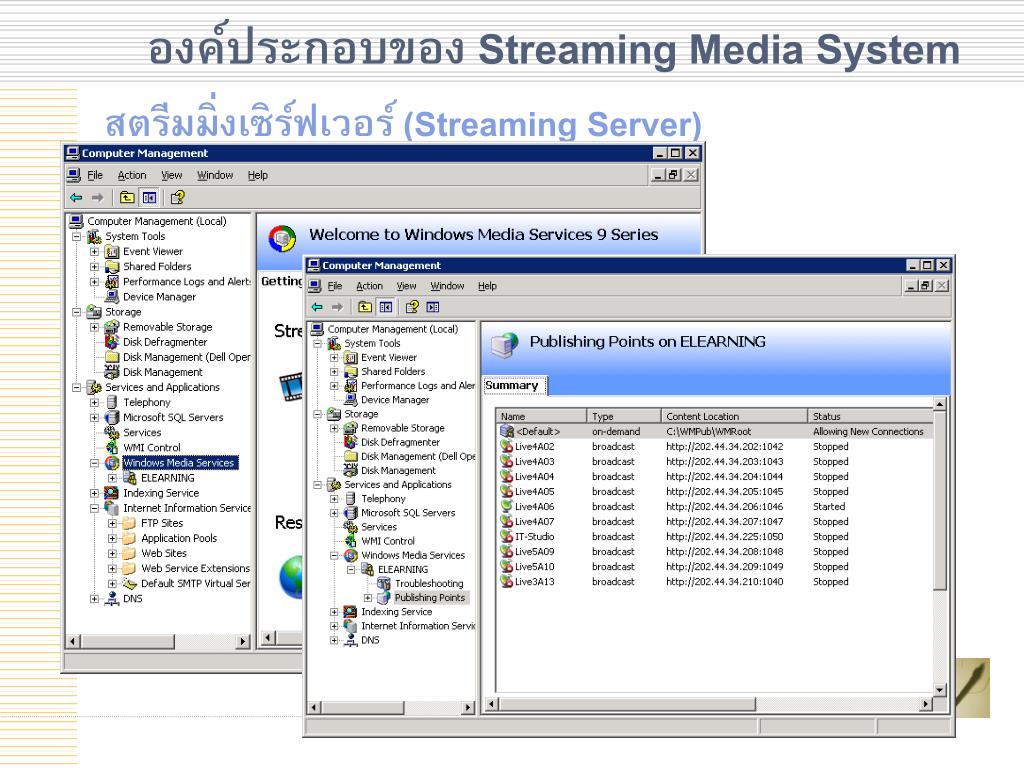Click http://202.44.34.225:1050 location cell
Image resolution: width=1024 pixels, height=768 pixels.
click(x=725, y=536)
